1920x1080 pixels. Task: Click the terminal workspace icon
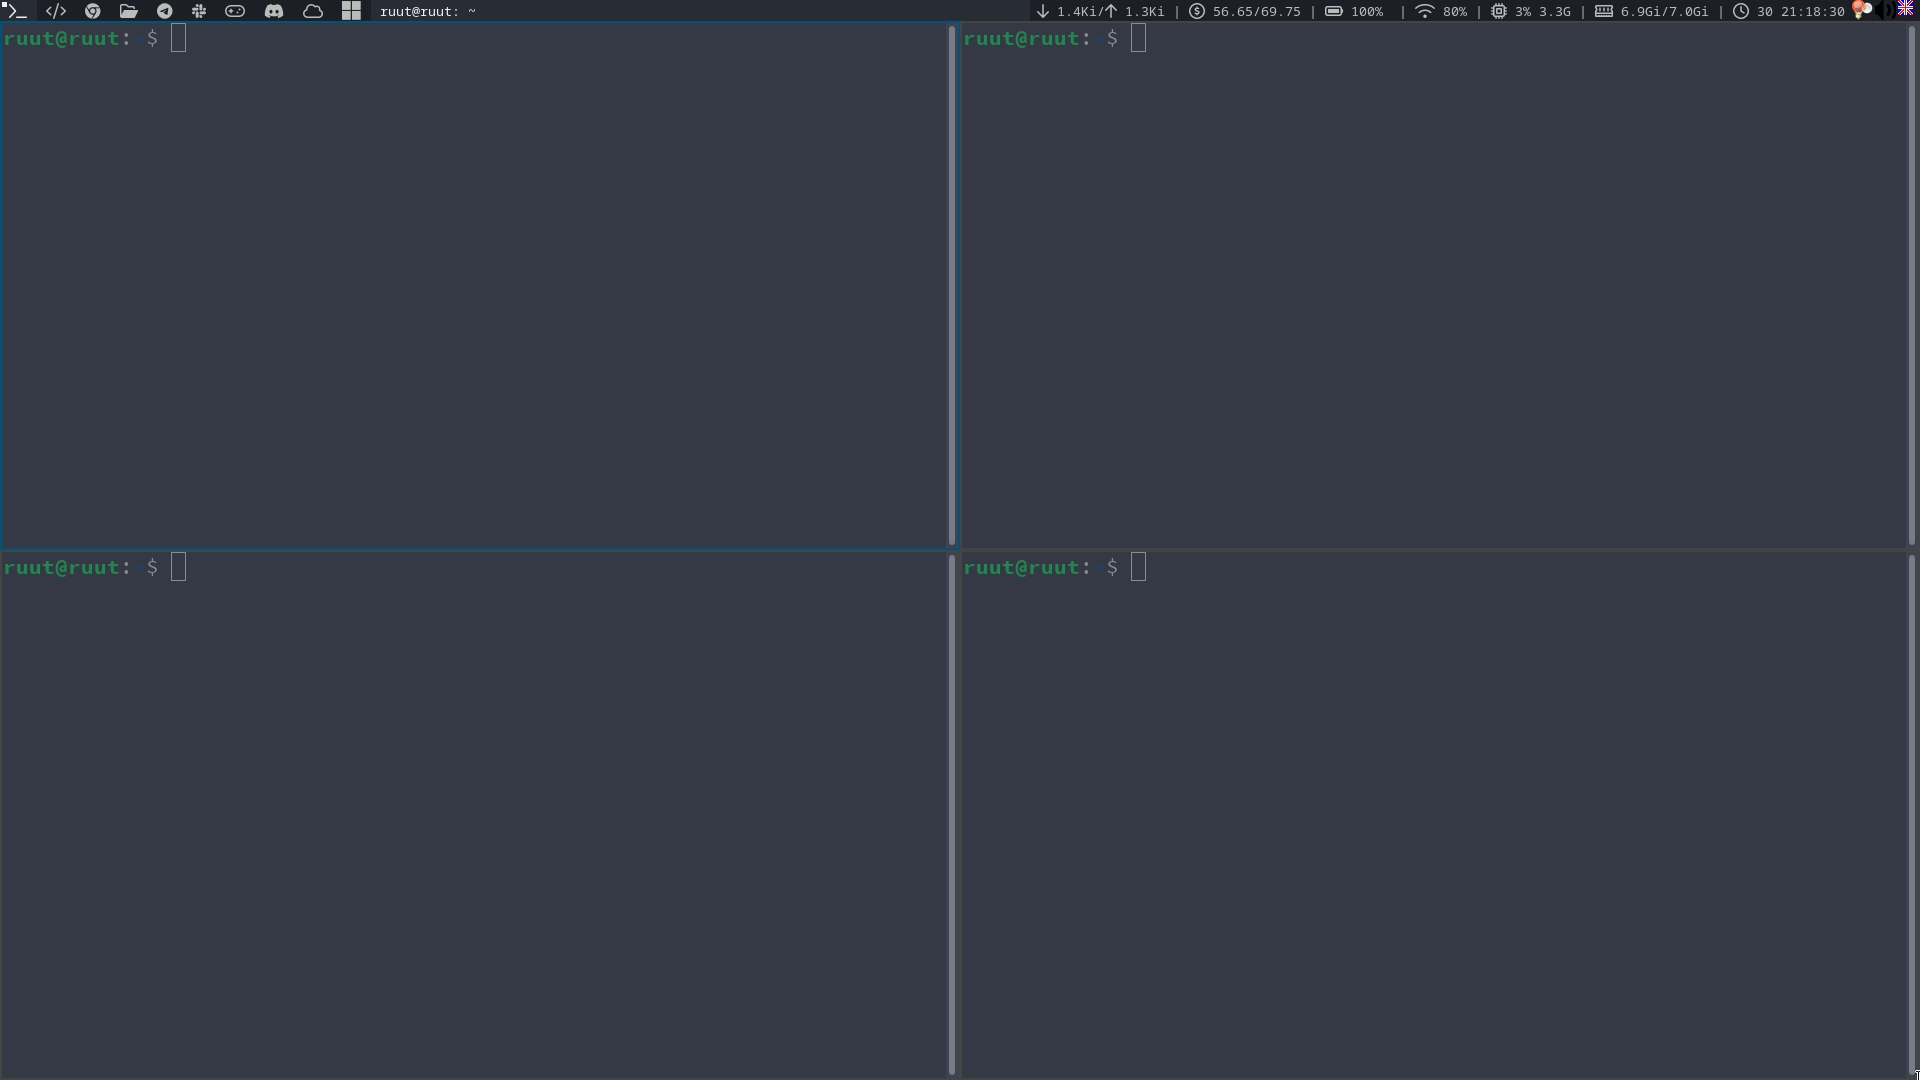tap(15, 11)
